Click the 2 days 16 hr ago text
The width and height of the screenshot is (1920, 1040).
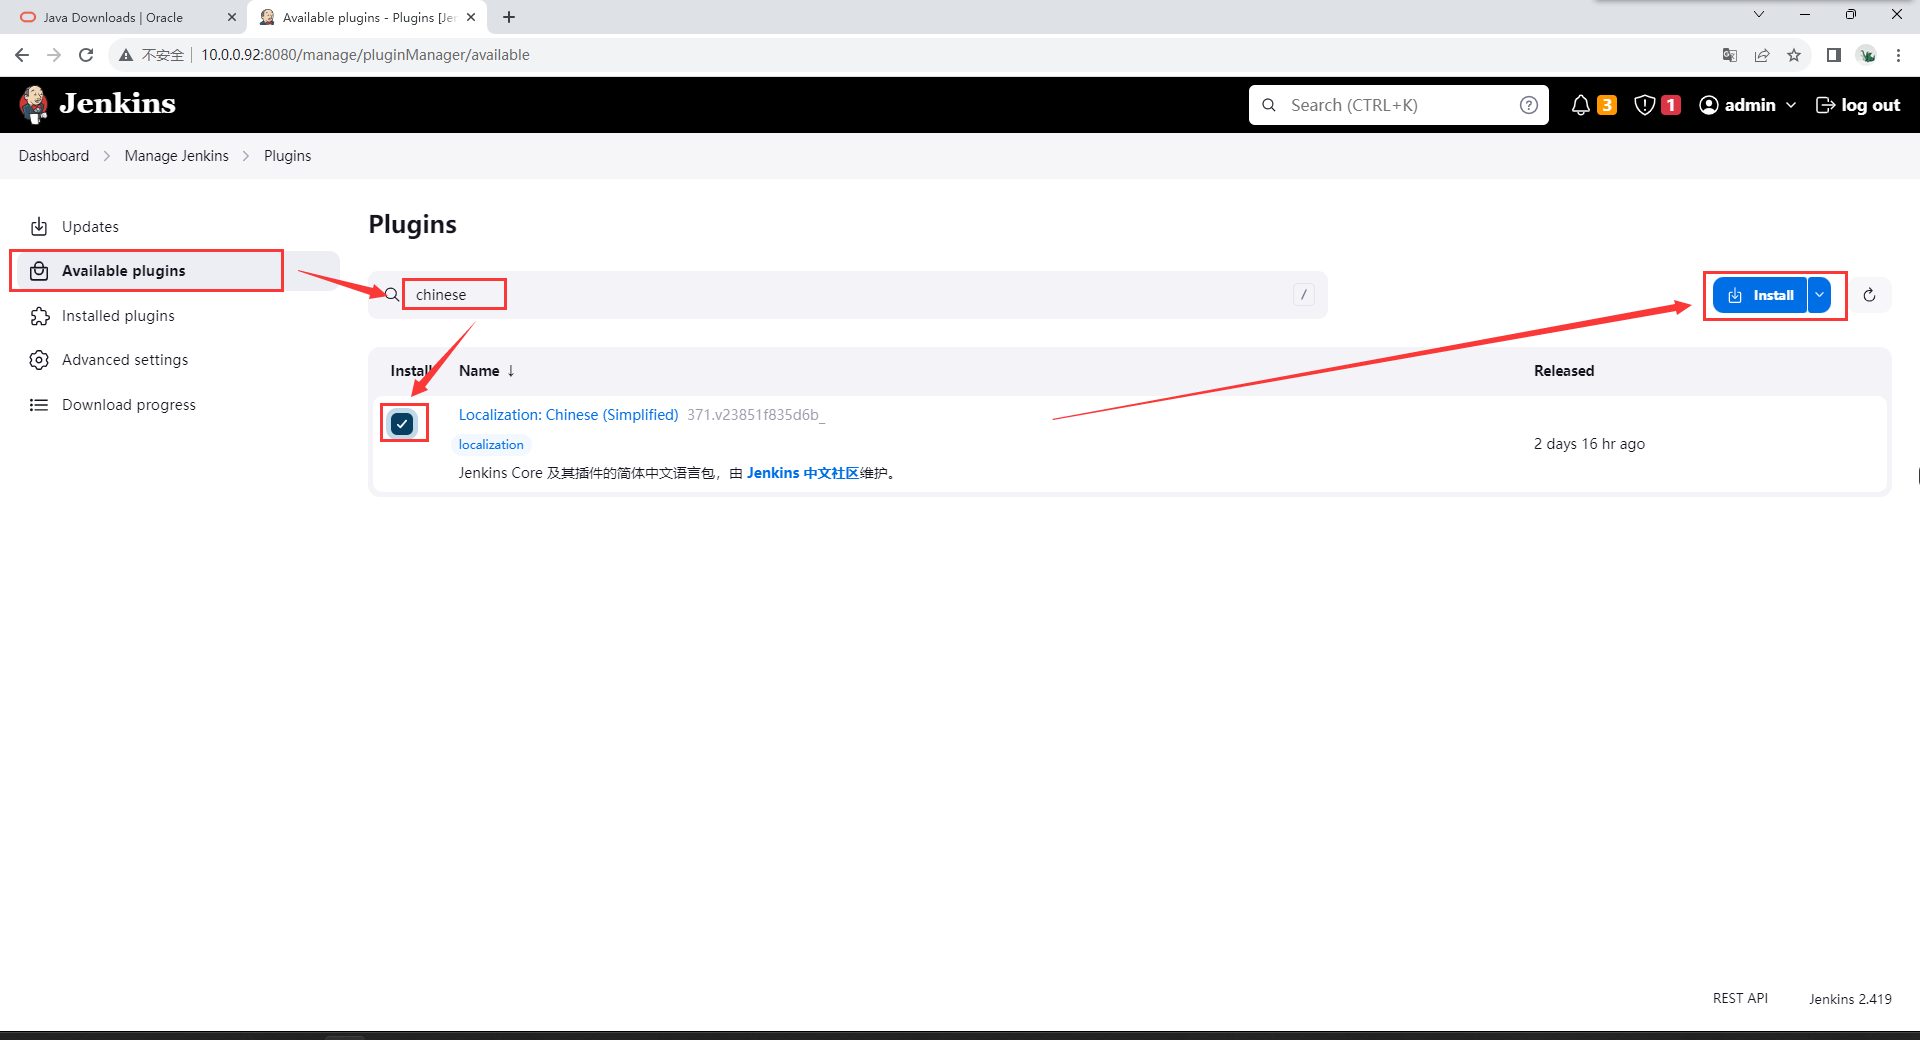pos(1589,444)
